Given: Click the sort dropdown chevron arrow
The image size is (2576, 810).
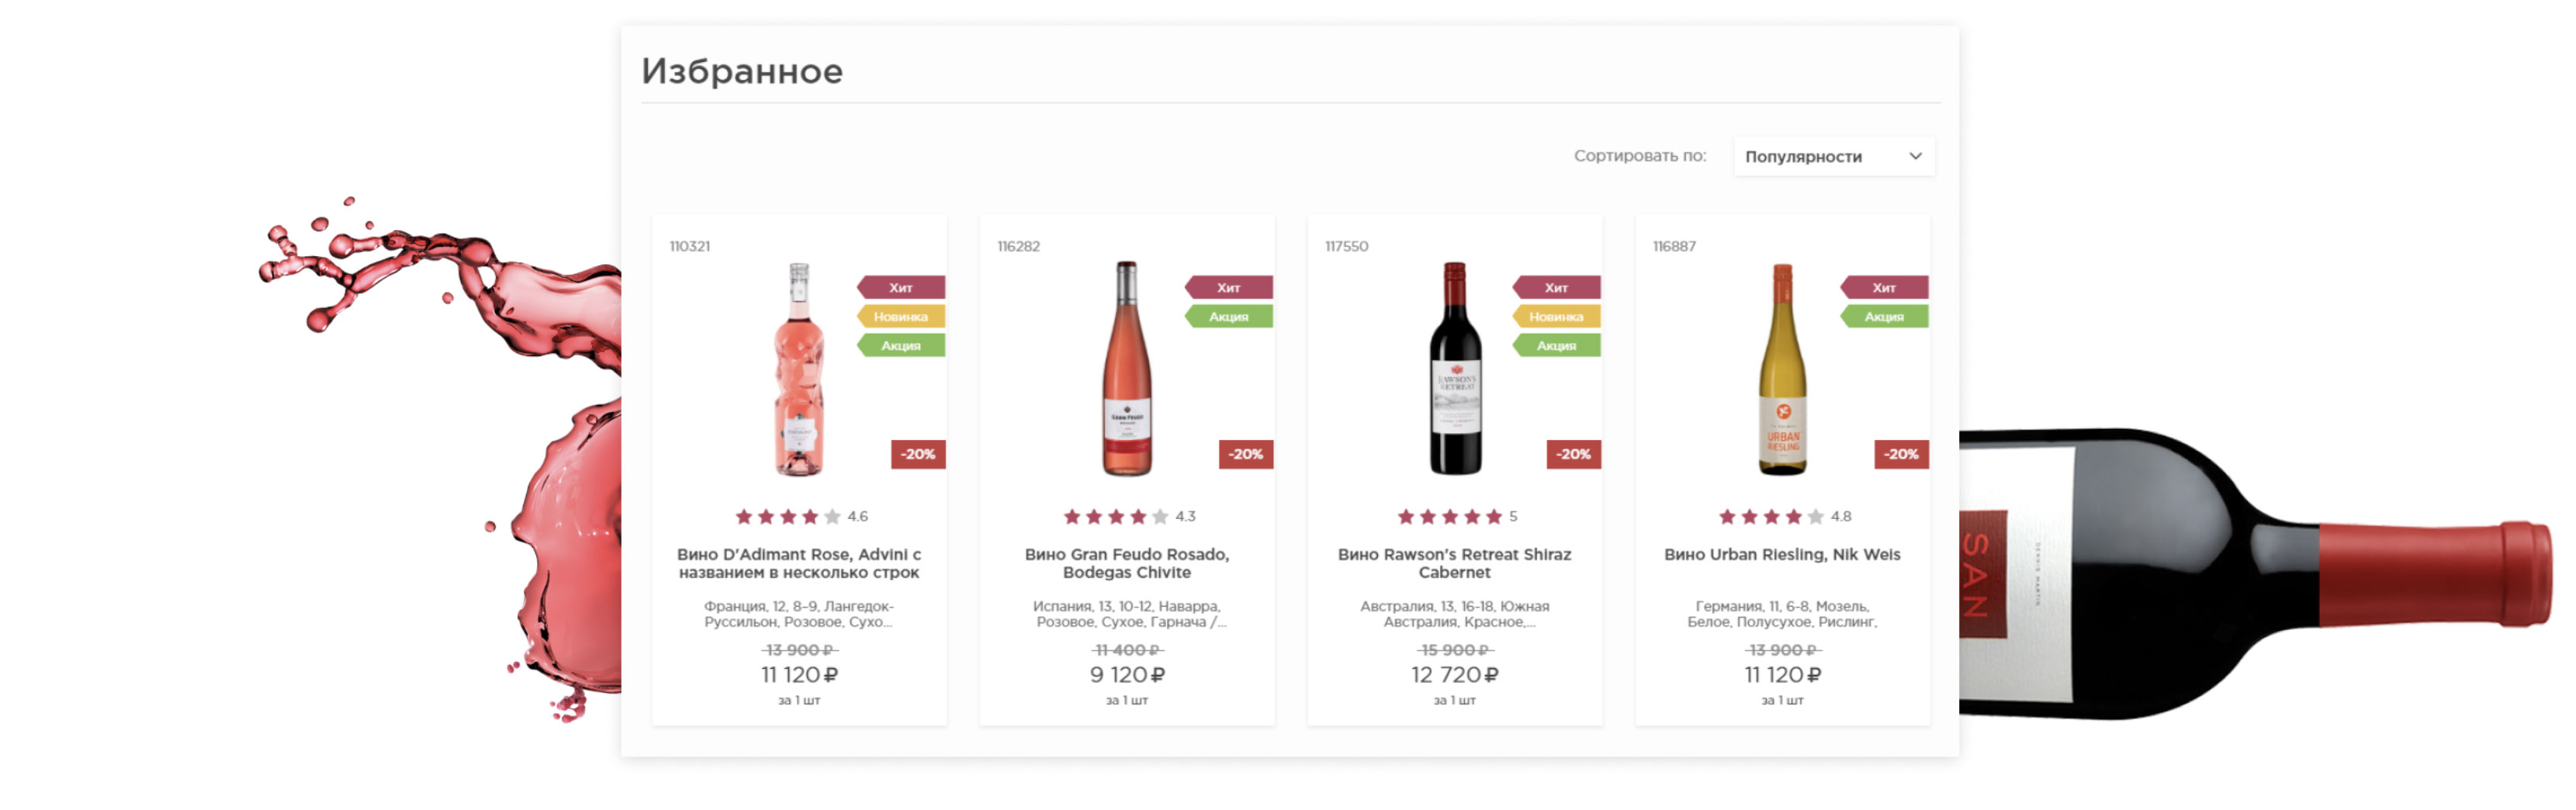Looking at the screenshot, I should click(1915, 157).
